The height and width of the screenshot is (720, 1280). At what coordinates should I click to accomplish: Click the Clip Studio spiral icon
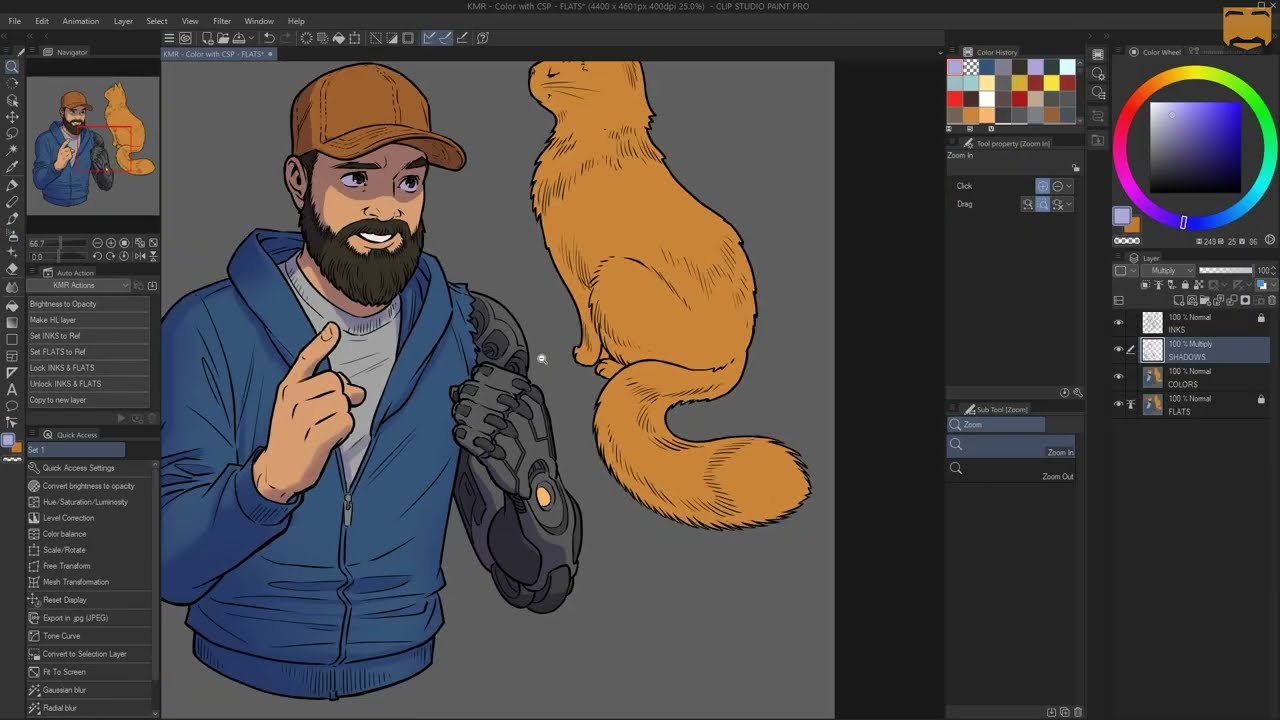pyautogui.click(x=186, y=38)
